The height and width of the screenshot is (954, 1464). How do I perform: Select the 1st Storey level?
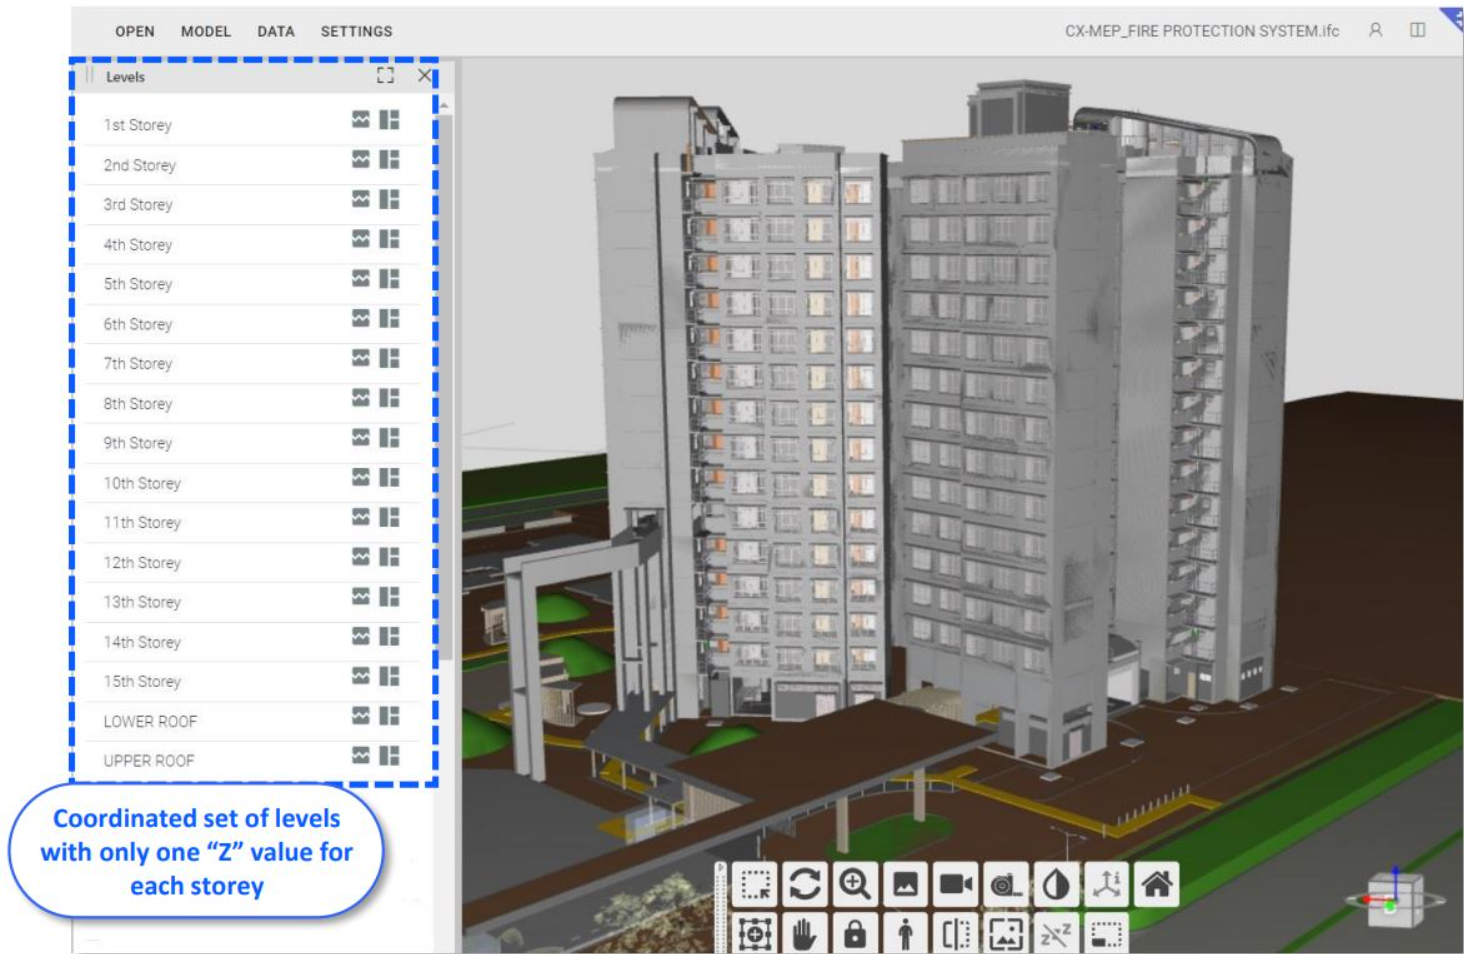point(138,125)
